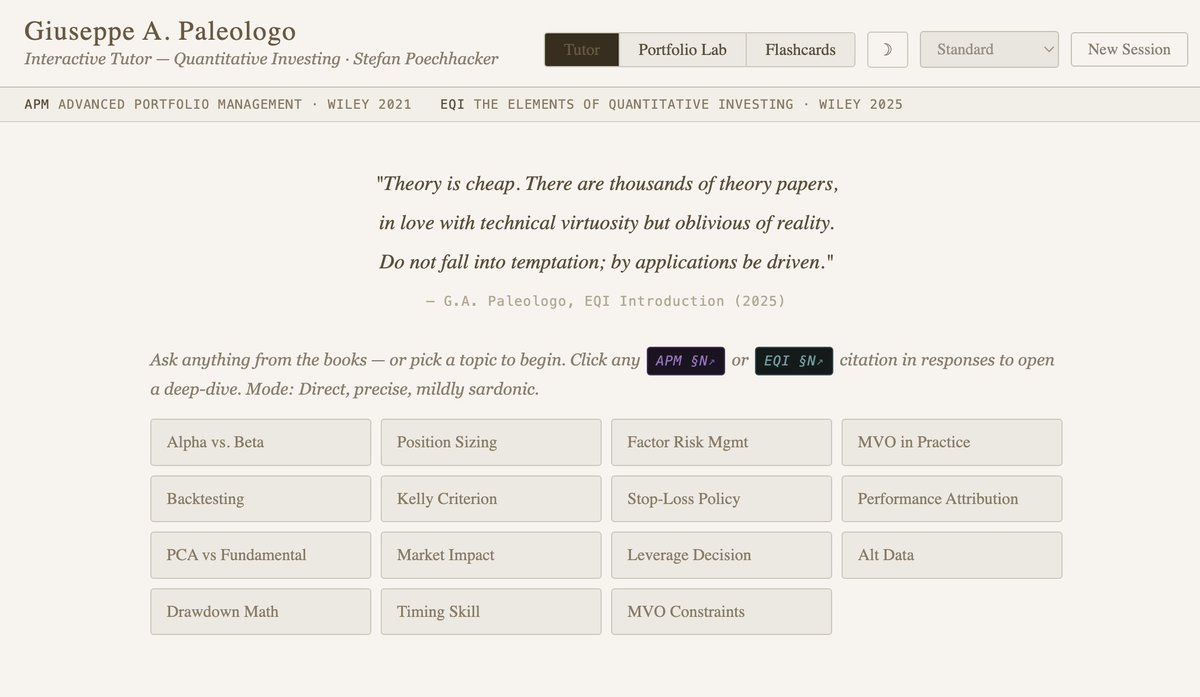Click the EQI Elements of Quantitative Investing label
This screenshot has height=697, width=1200.
[x=671, y=104]
